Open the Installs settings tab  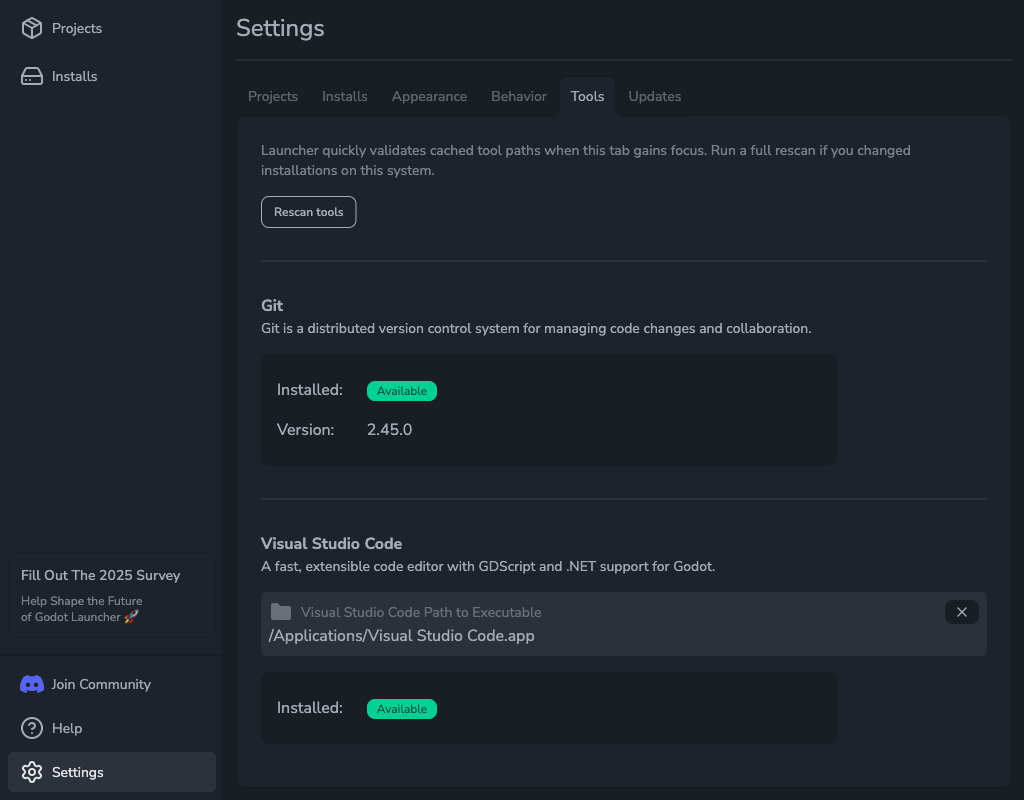click(x=344, y=96)
